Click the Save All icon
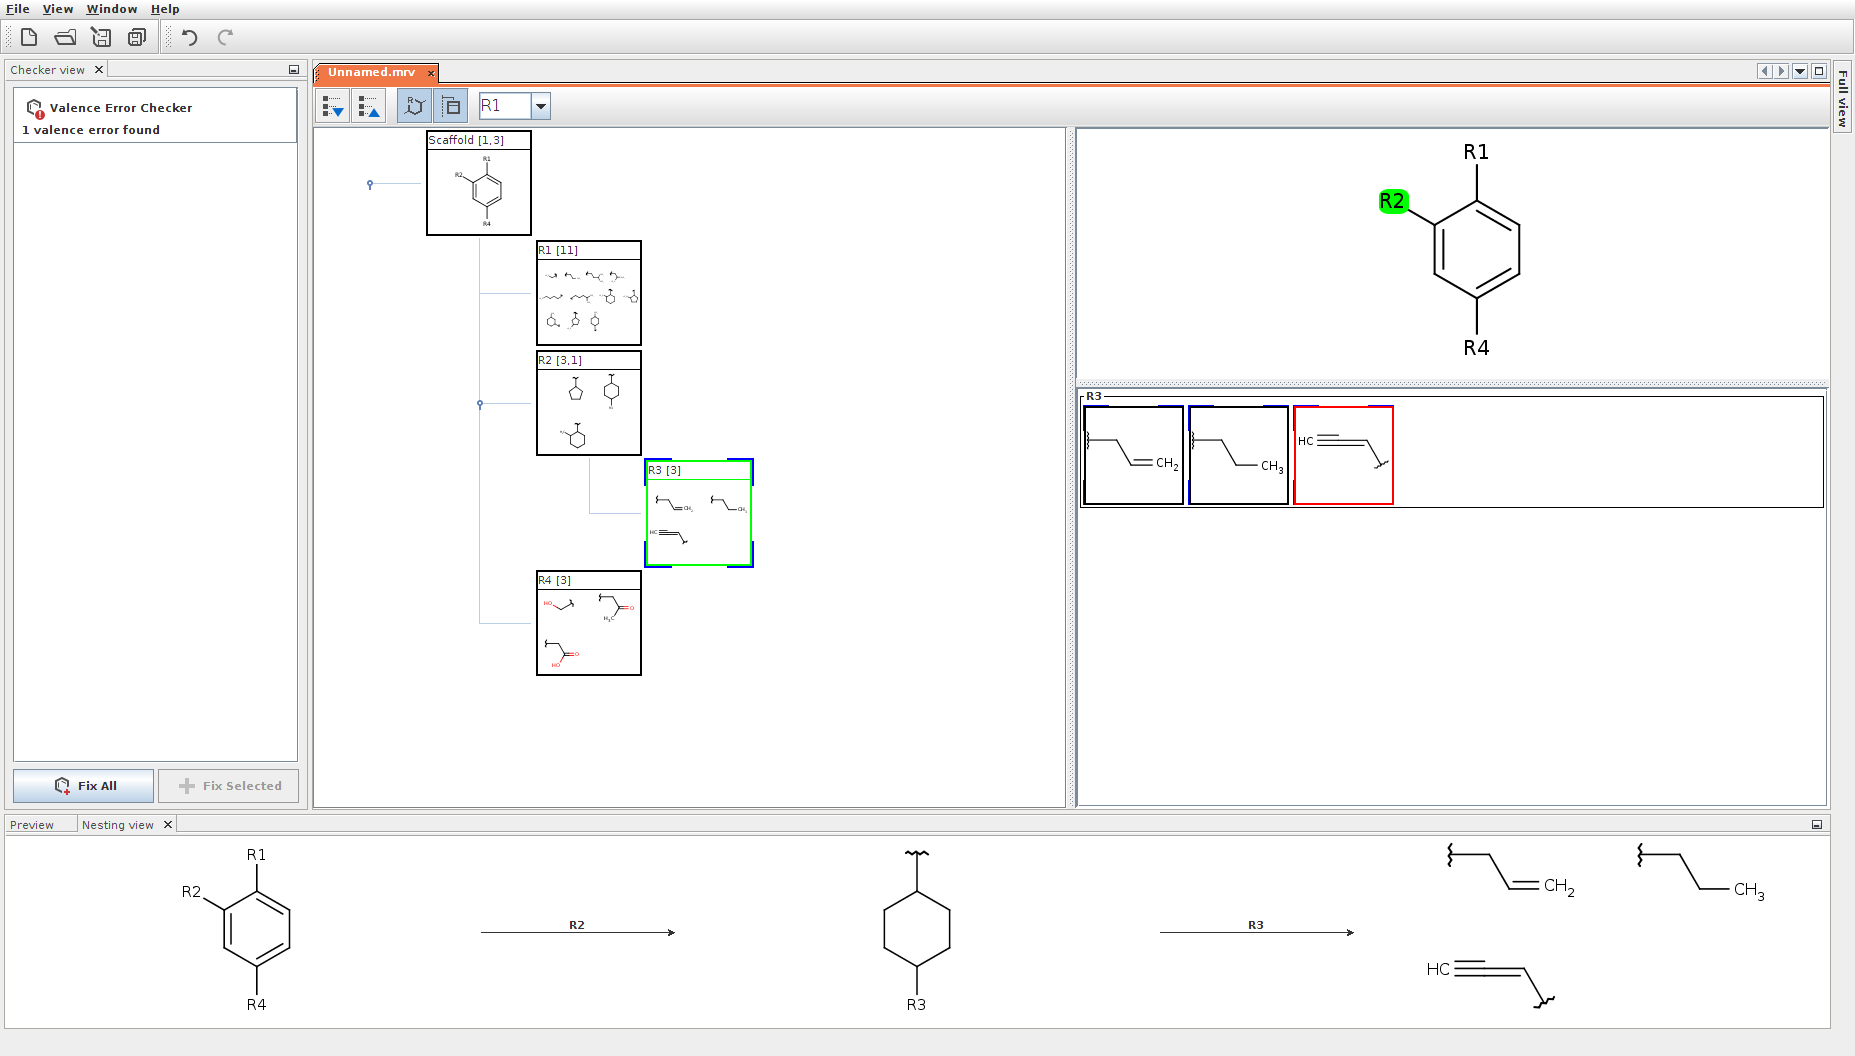The width and height of the screenshot is (1855, 1056). pyautogui.click(x=137, y=38)
